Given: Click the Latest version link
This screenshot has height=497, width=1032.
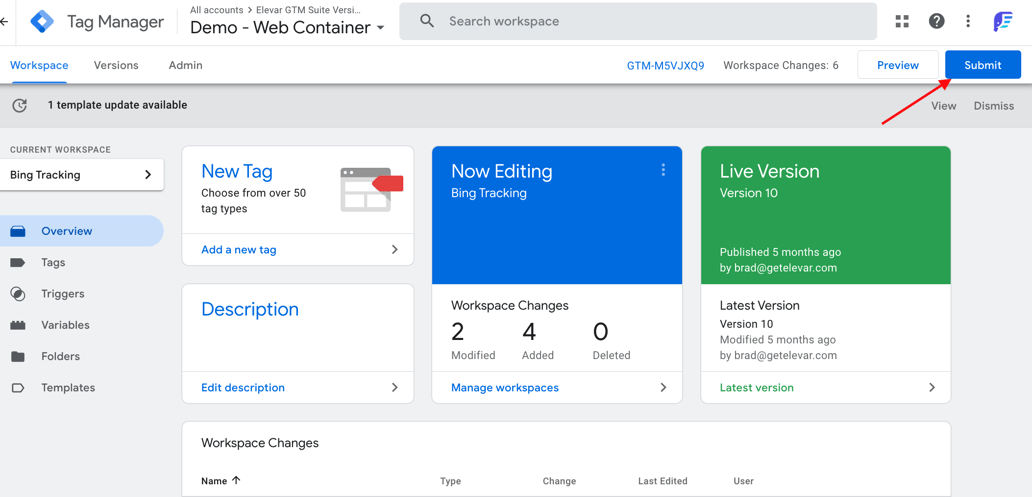Looking at the screenshot, I should click(757, 388).
